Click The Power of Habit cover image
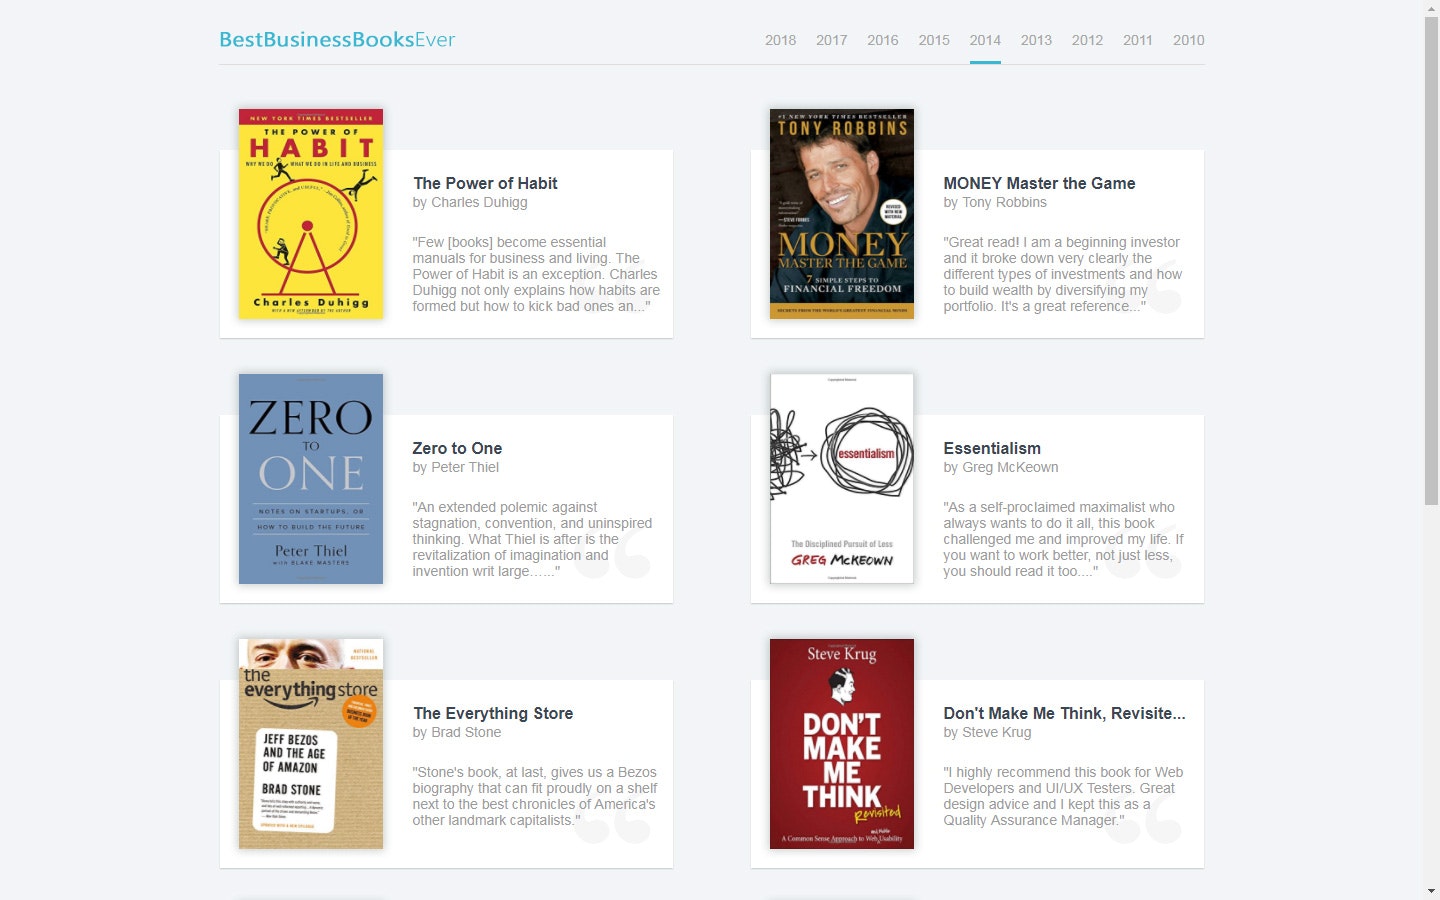Image resolution: width=1440 pixels, height=900 pixels. pyautogui.click(x=310, y=213)
